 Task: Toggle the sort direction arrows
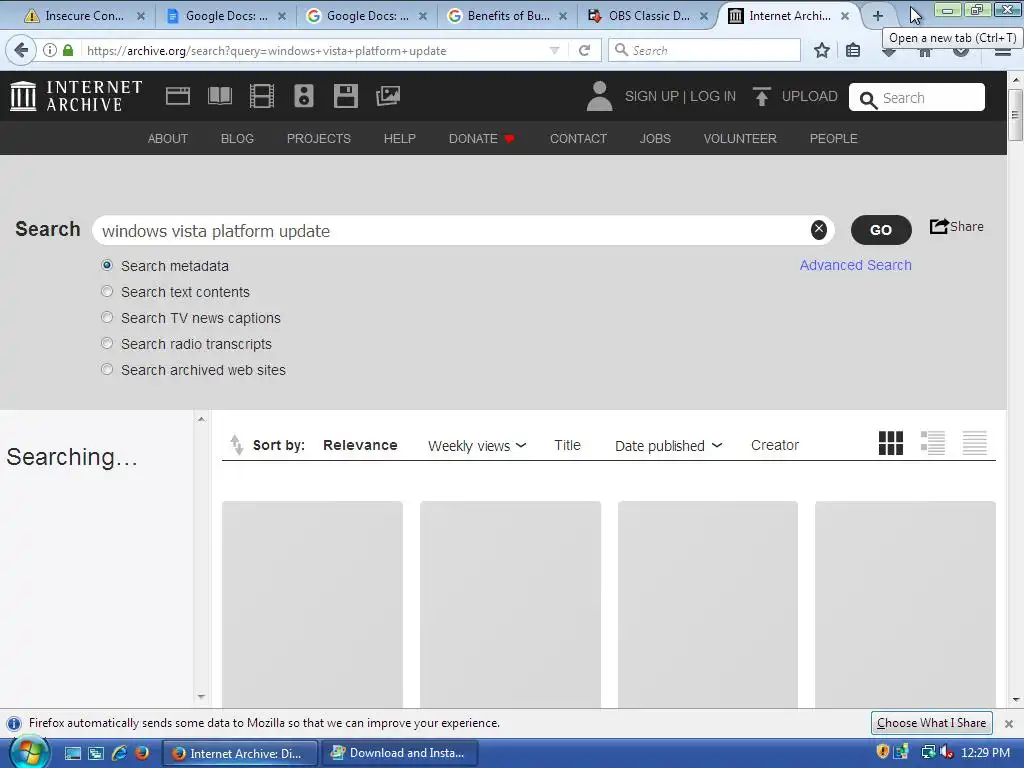click(236, 445)
